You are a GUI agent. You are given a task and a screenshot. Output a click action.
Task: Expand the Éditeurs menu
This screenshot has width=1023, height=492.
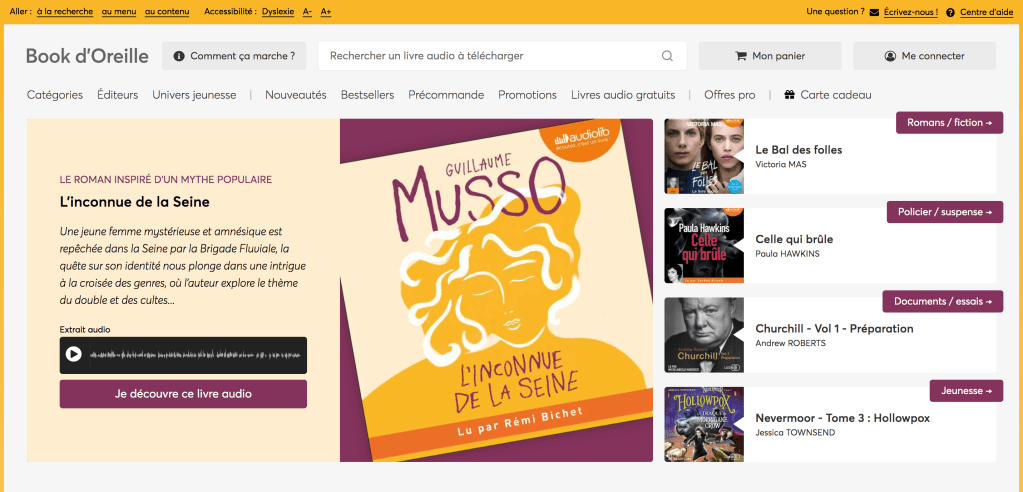[x=117, y=95]
